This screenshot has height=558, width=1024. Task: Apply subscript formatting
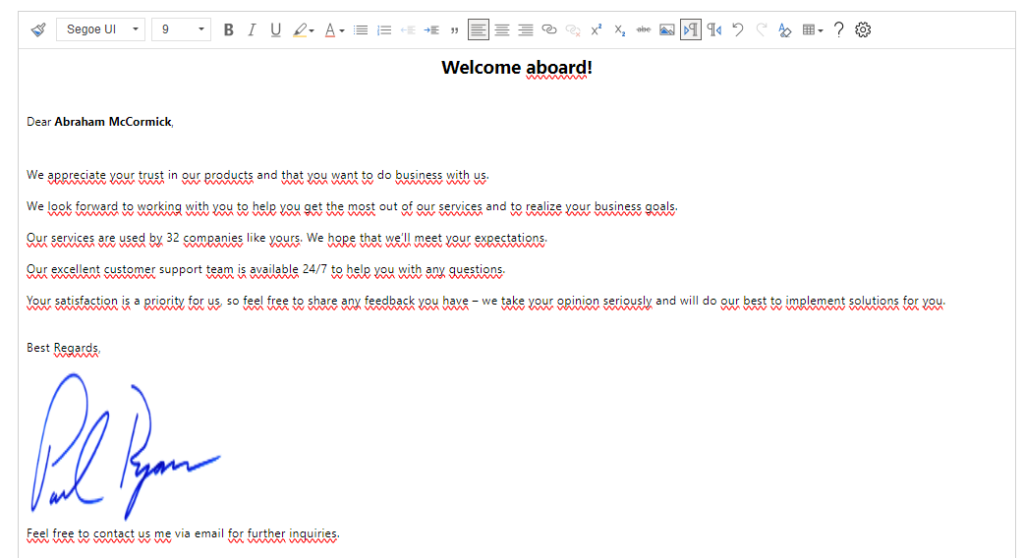[x=620, y=30]
